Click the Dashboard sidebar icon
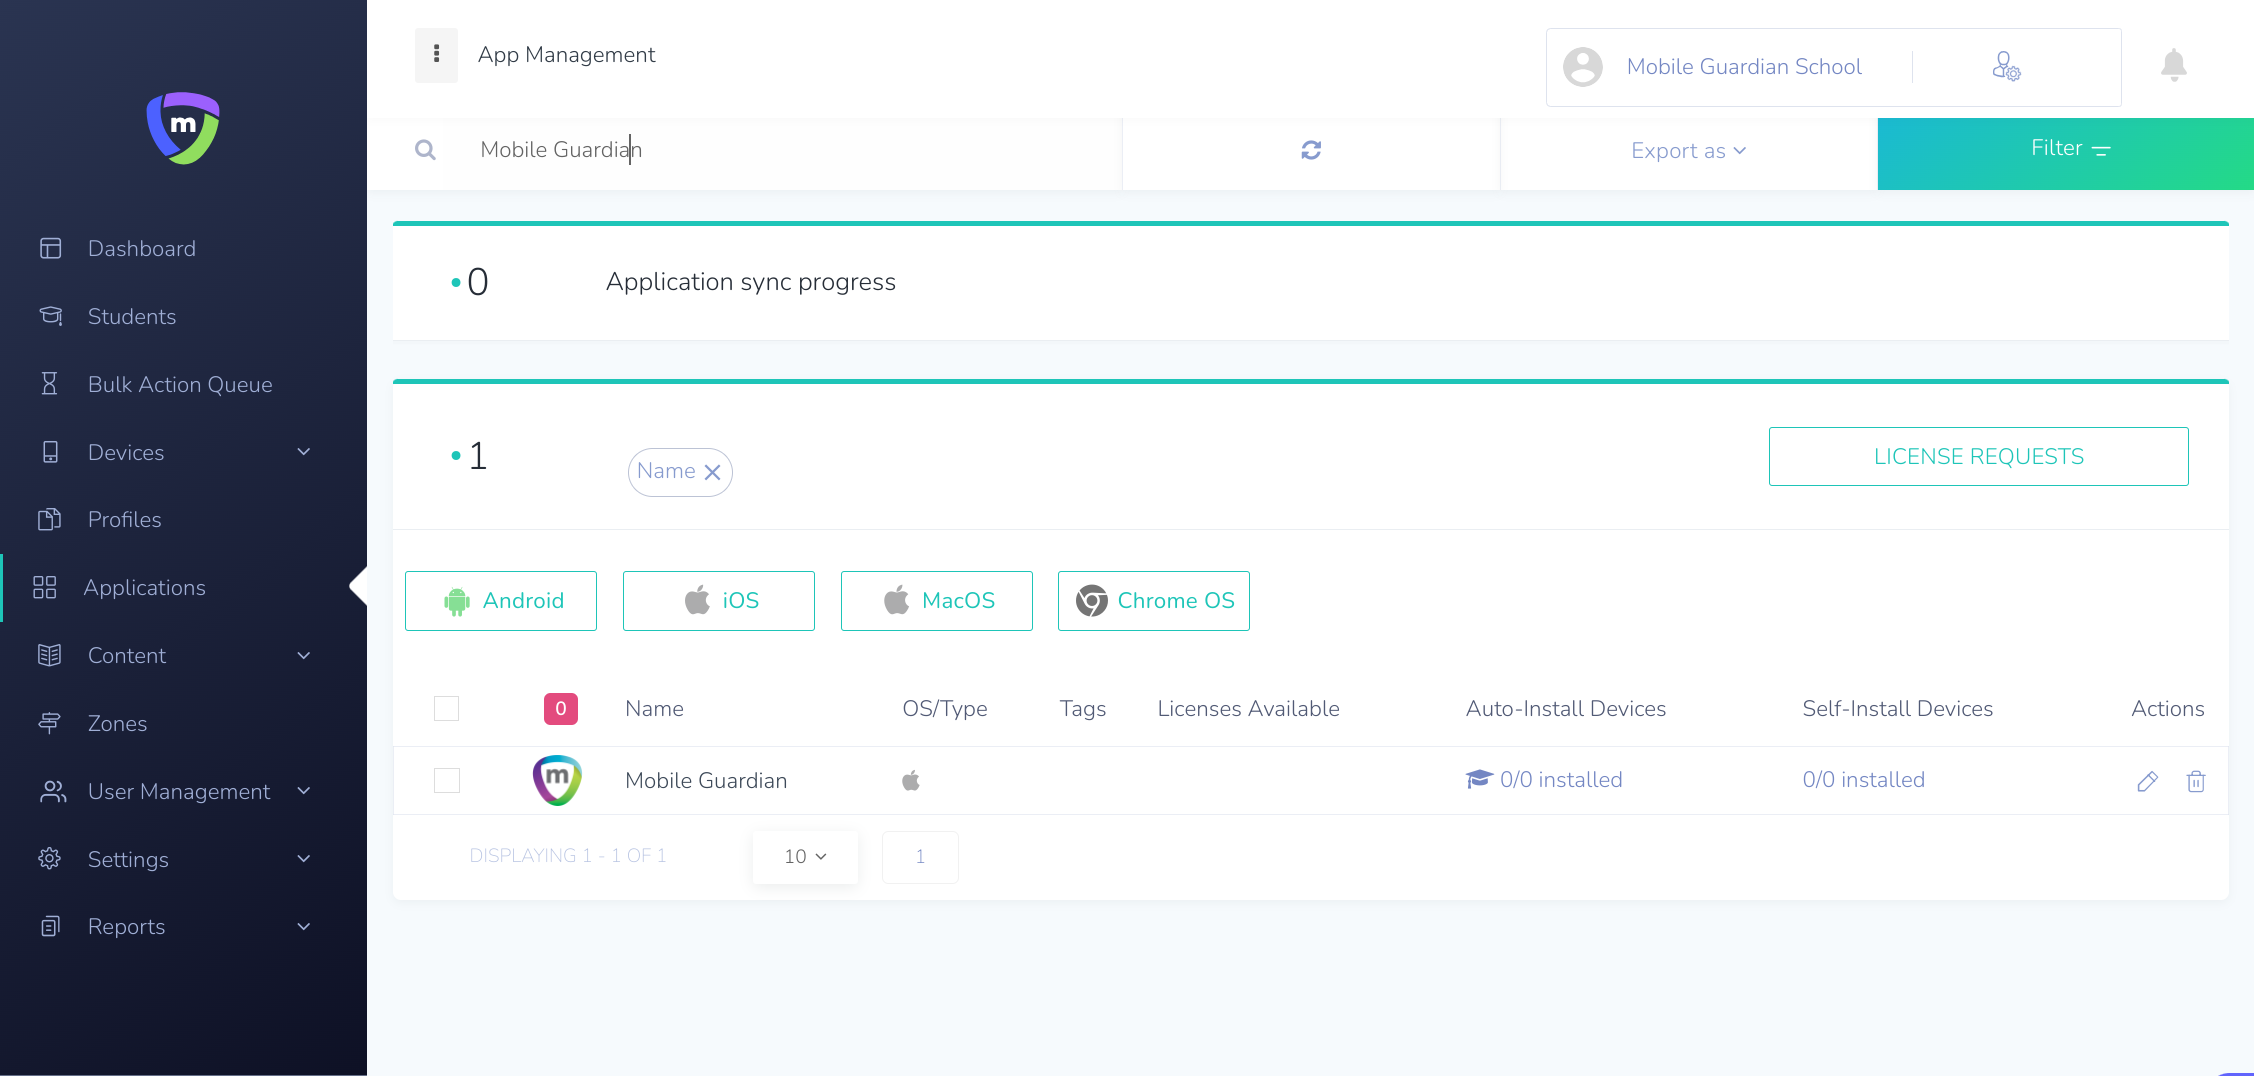This screenshot has height=1076, width=2254. point(50,248)
